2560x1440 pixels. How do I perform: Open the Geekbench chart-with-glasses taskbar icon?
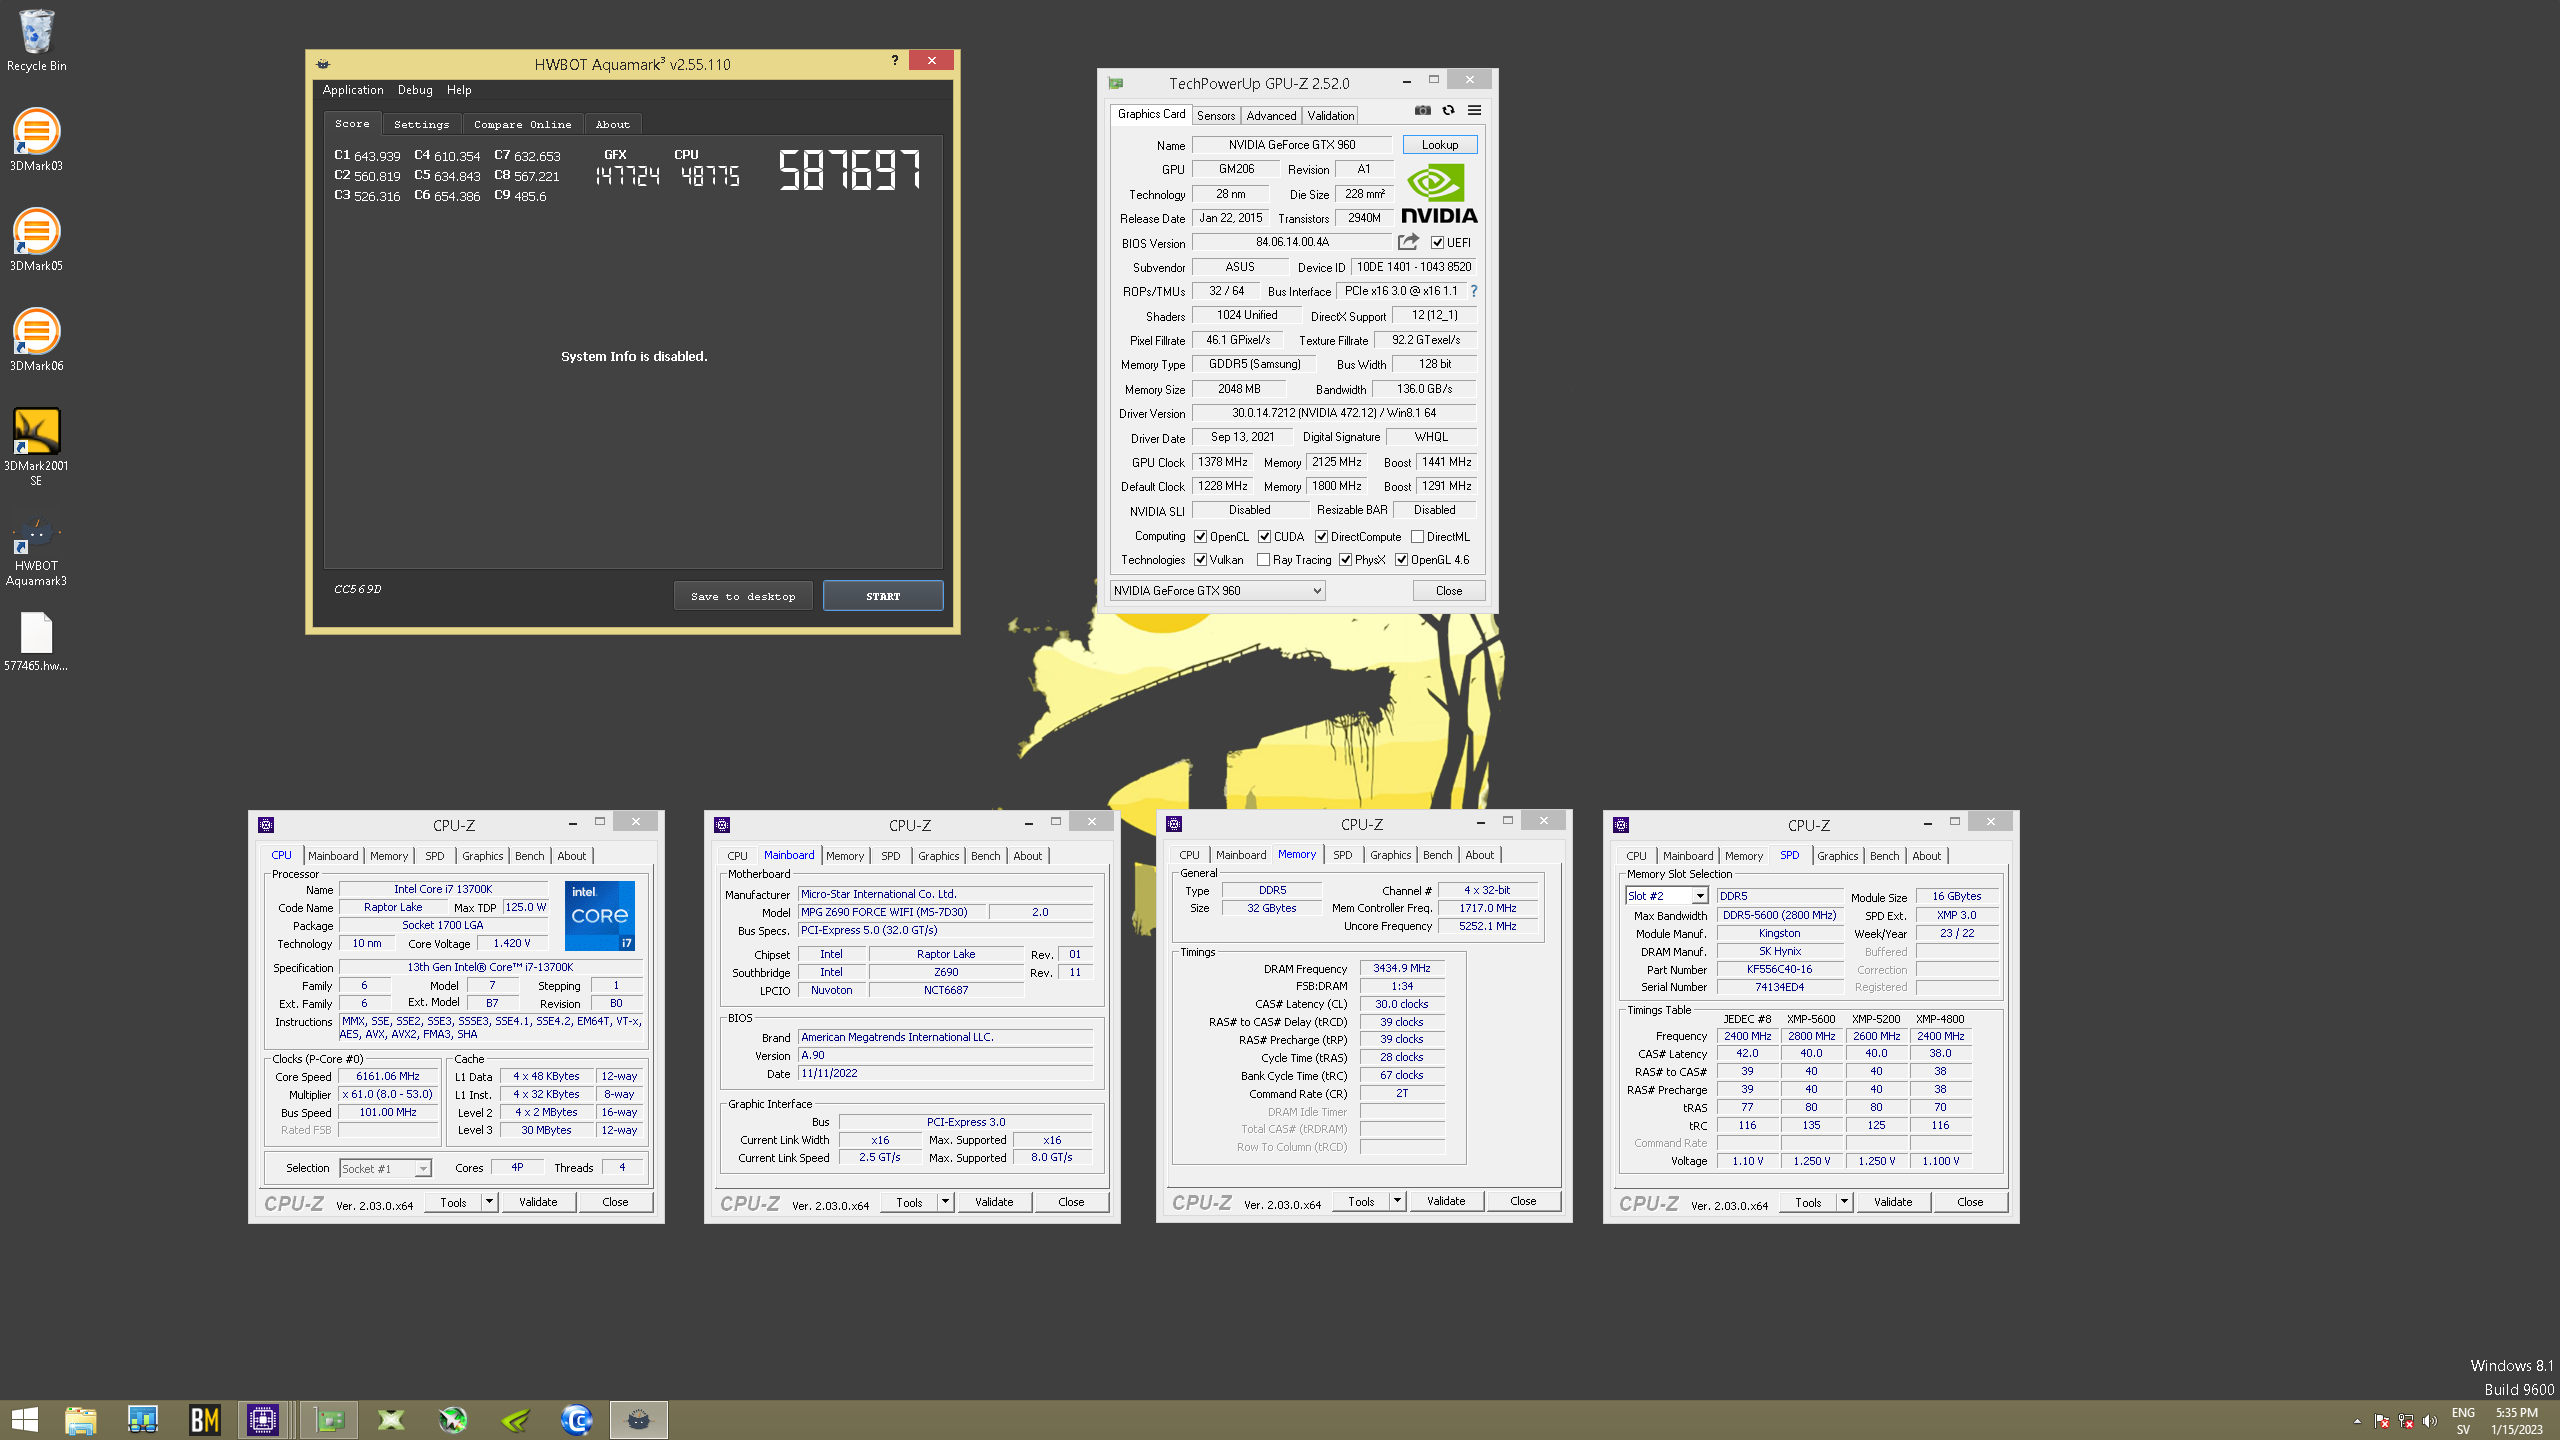tap(143, 1420)
